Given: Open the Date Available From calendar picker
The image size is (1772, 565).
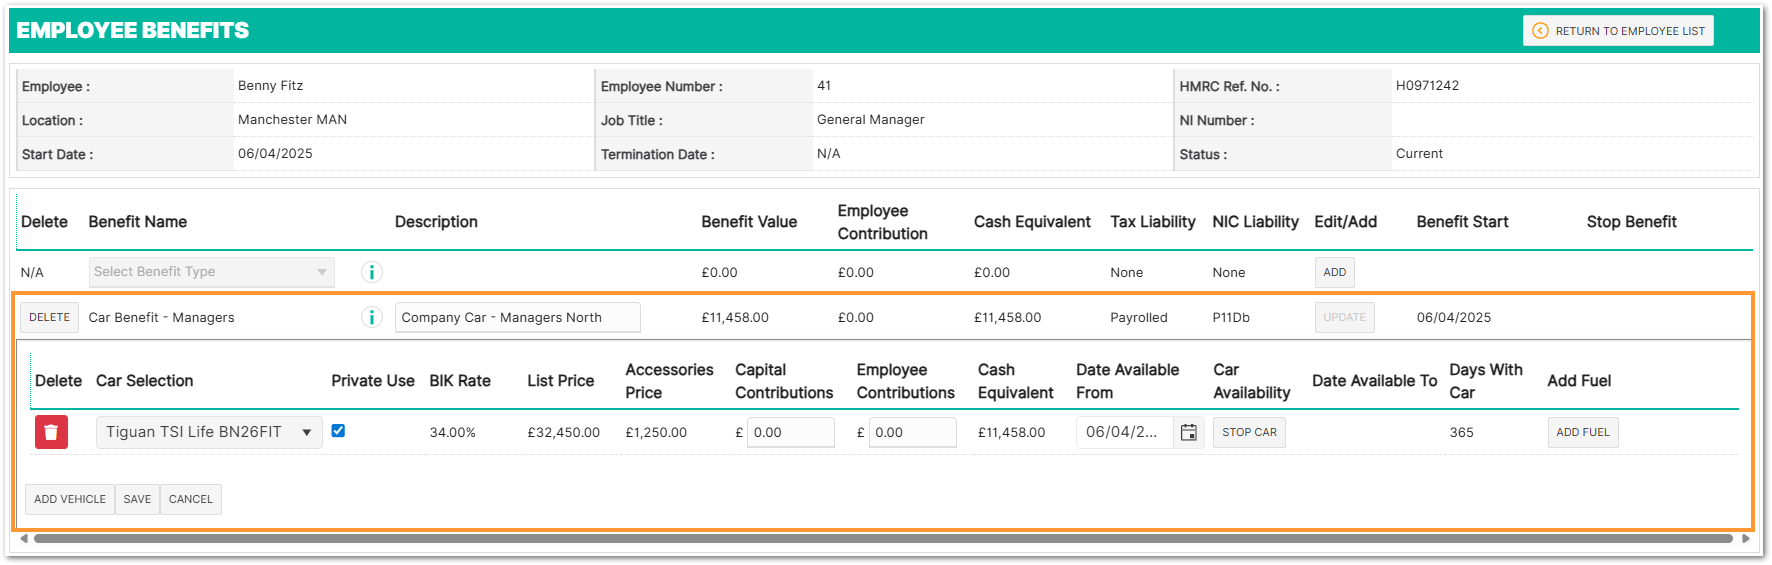Looking at the screenshot, I should pos(1188,432).
